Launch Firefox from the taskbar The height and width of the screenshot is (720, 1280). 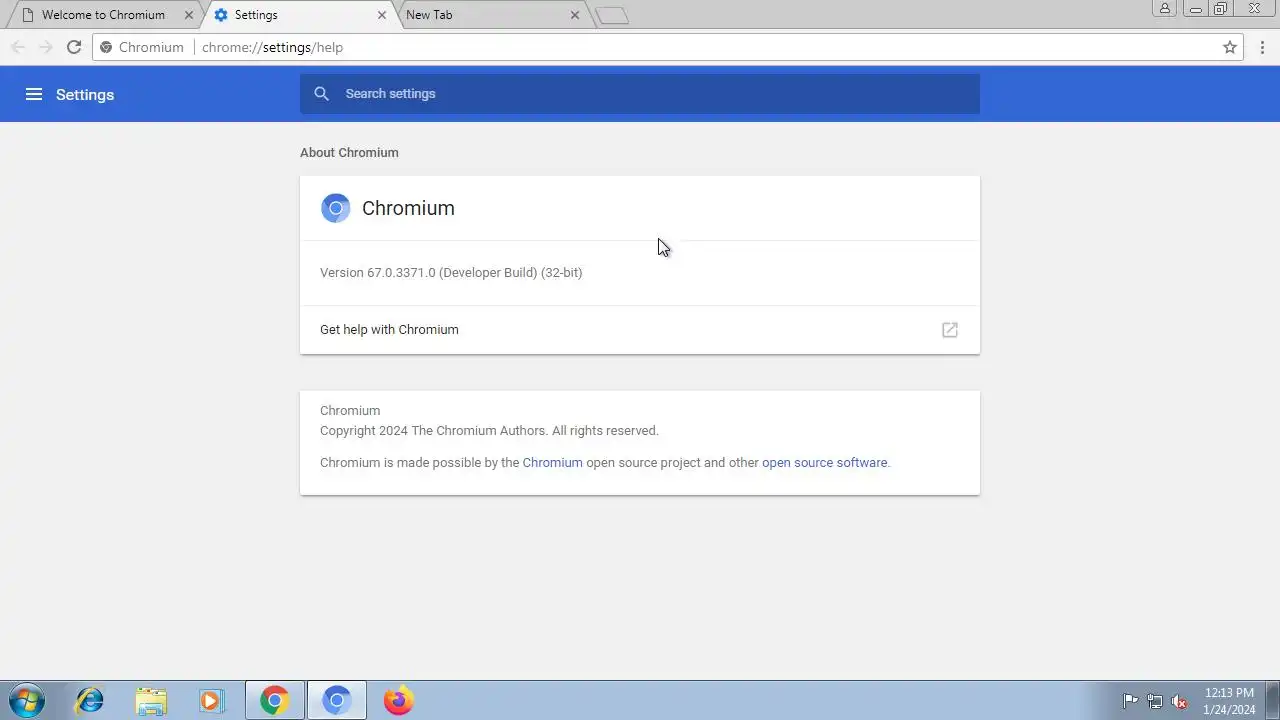click(x=398, y=700)
